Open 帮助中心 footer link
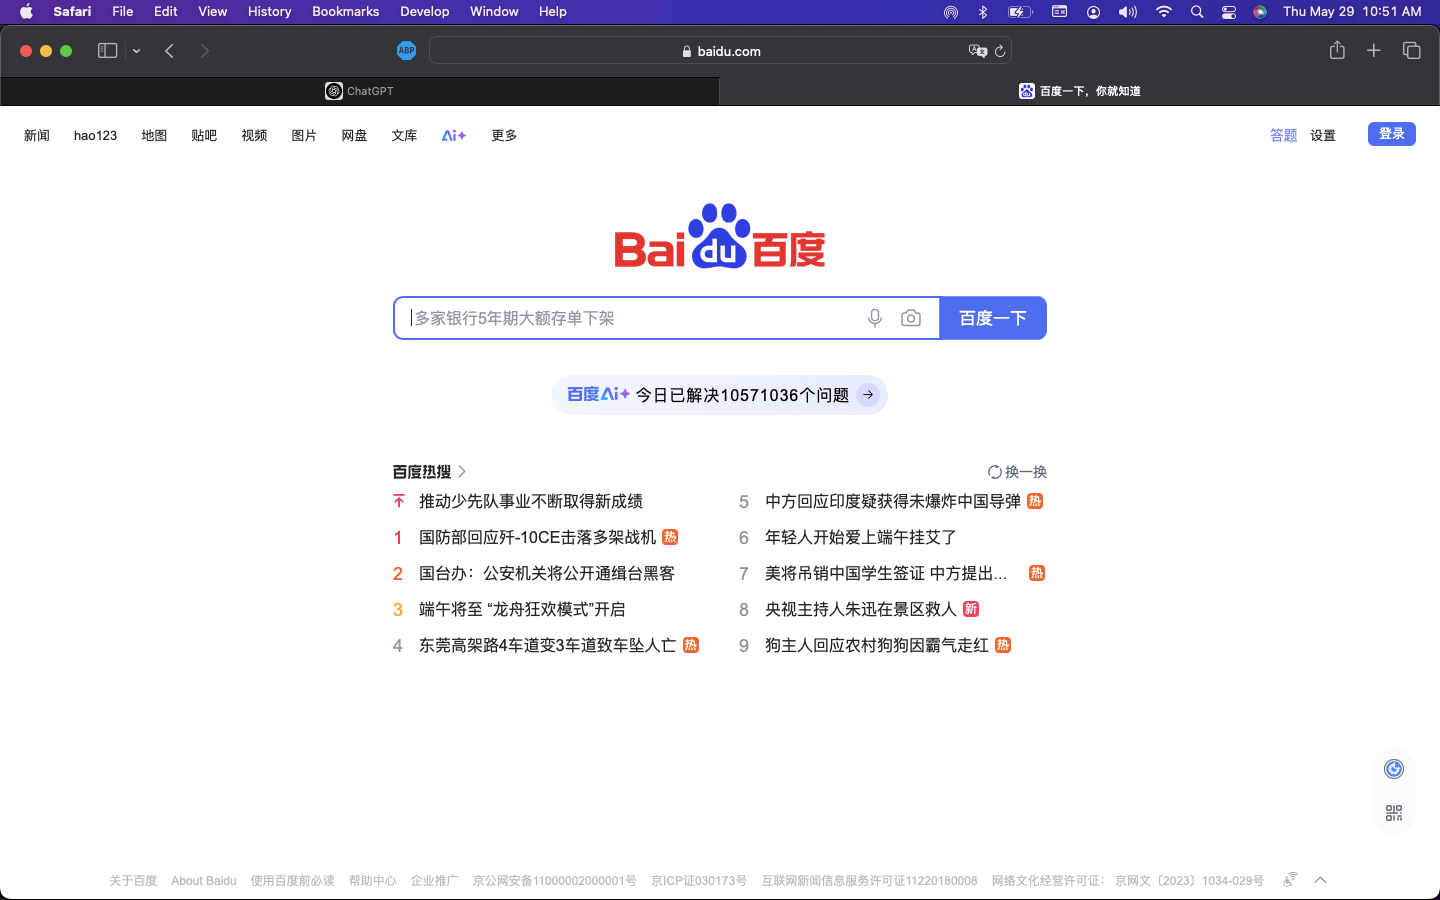Image resolution: width=1440 pixels, height=900 pixels. (372, 881)
